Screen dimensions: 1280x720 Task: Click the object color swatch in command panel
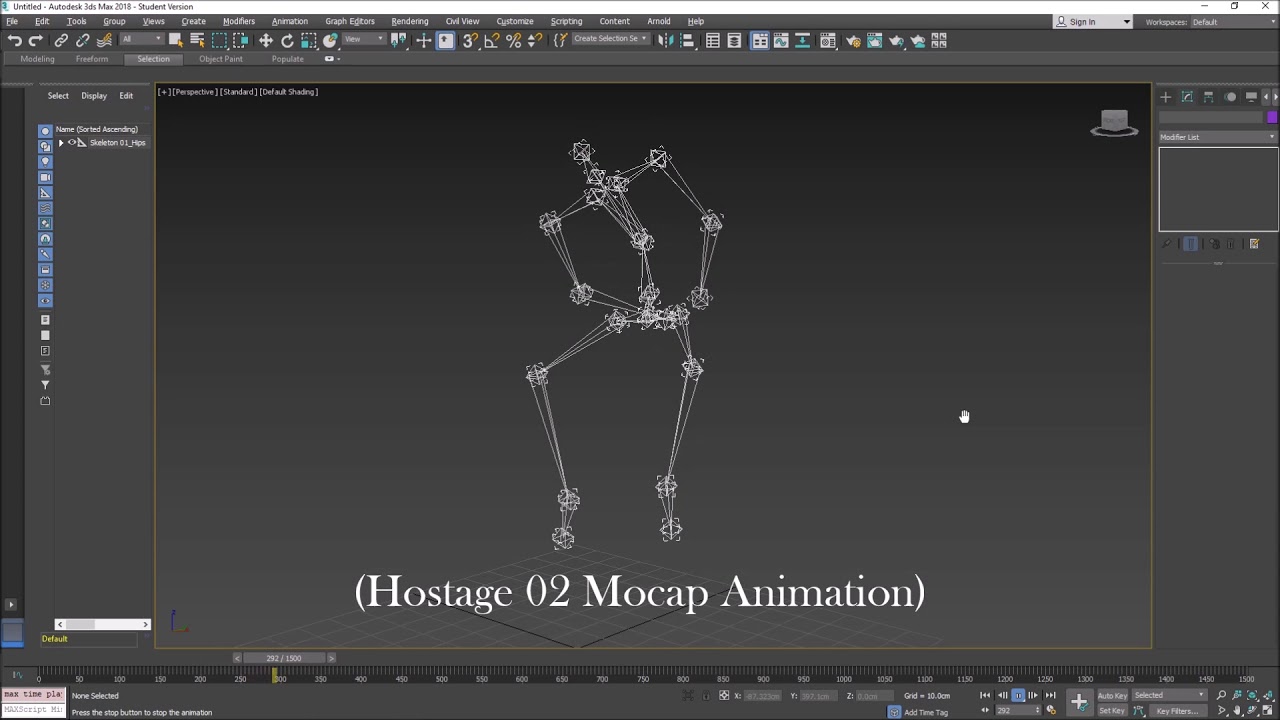[1272, 117]
